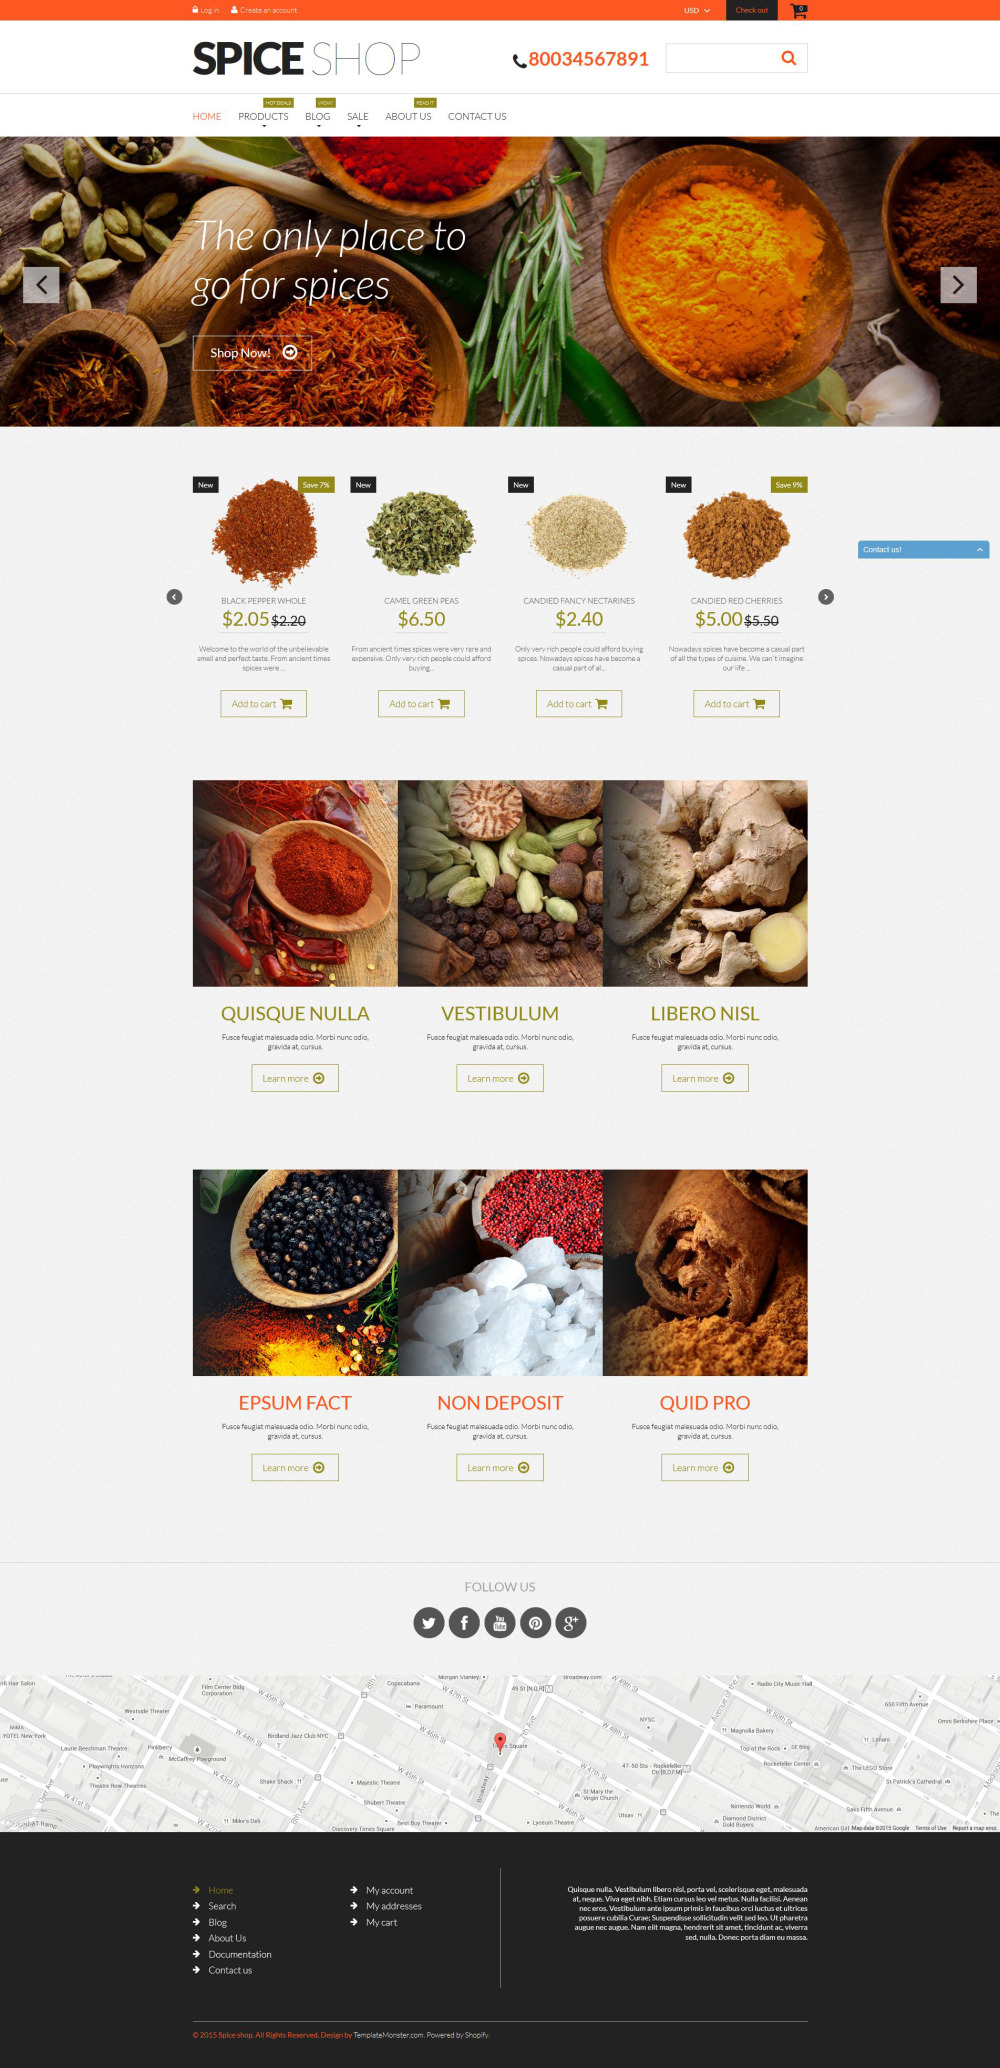Image resolution: width=1000 pixels, height=2068 pixels.
Task: Go to previous hero slide arrow
Action: 41,285
